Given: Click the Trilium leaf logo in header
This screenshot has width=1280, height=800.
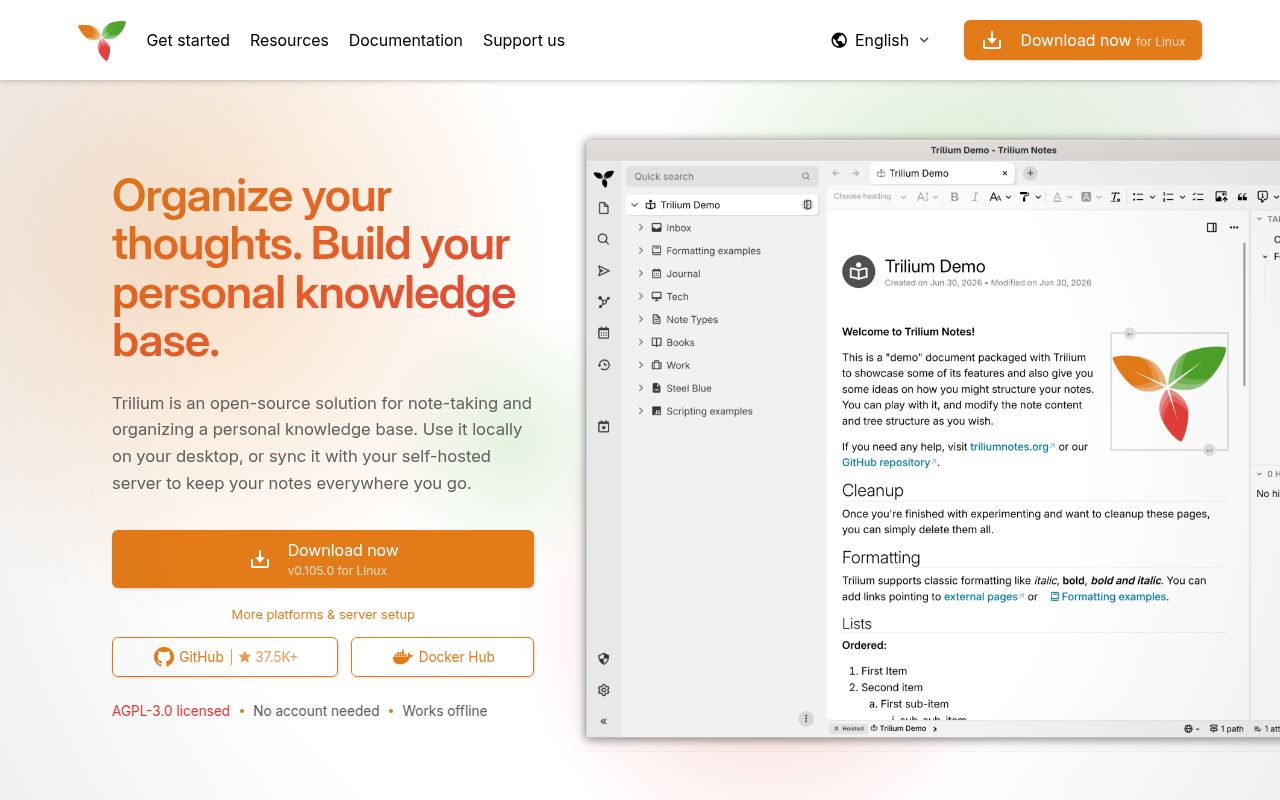Looking at the screenshot, I should click(102, 40).
